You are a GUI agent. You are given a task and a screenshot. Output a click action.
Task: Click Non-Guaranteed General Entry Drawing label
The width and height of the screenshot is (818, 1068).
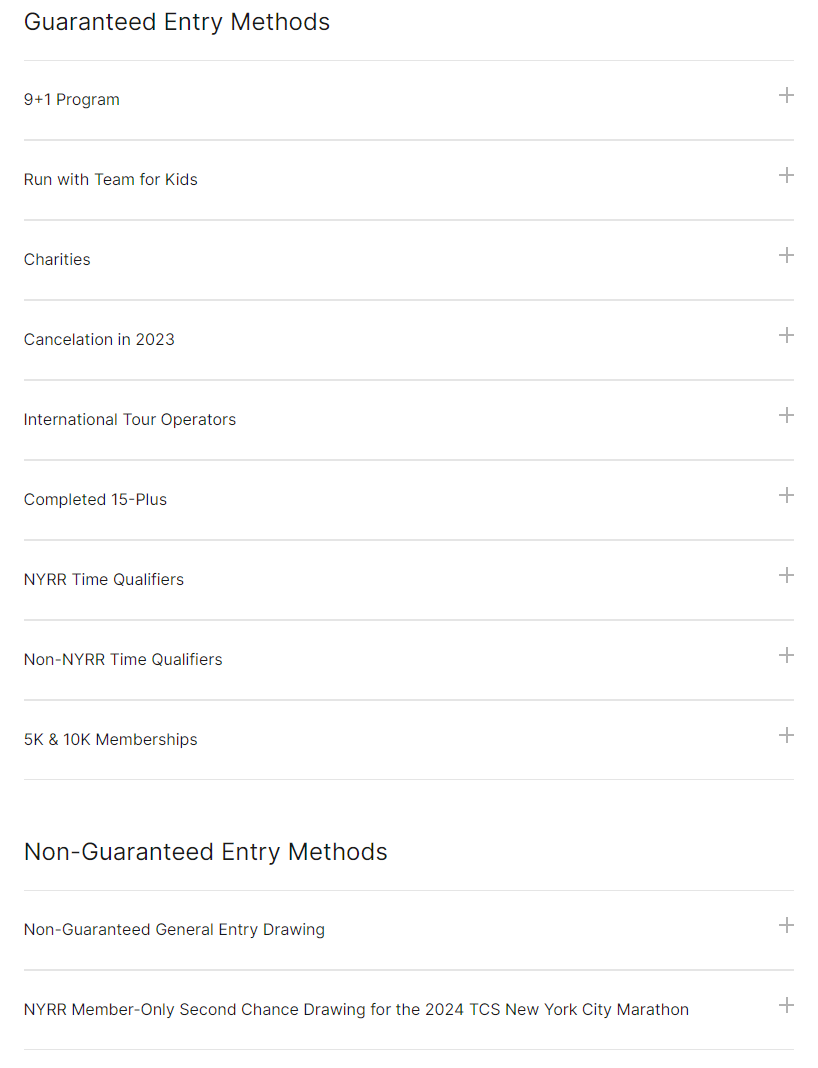174,930
